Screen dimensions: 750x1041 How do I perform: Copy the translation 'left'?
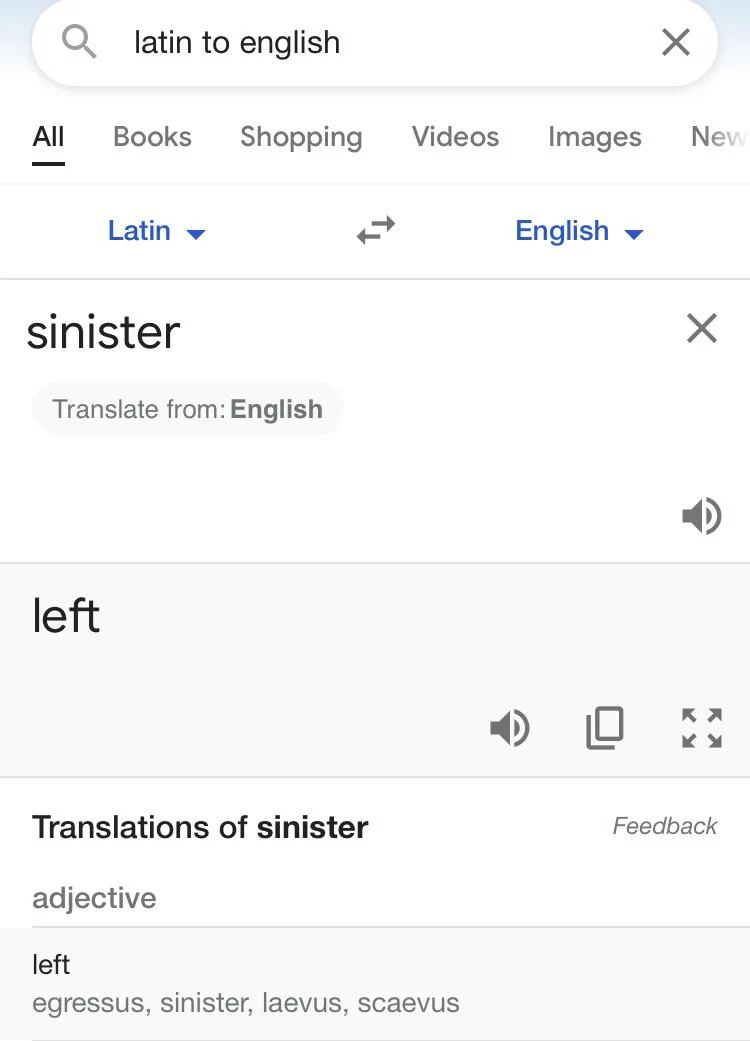point(605,728)
